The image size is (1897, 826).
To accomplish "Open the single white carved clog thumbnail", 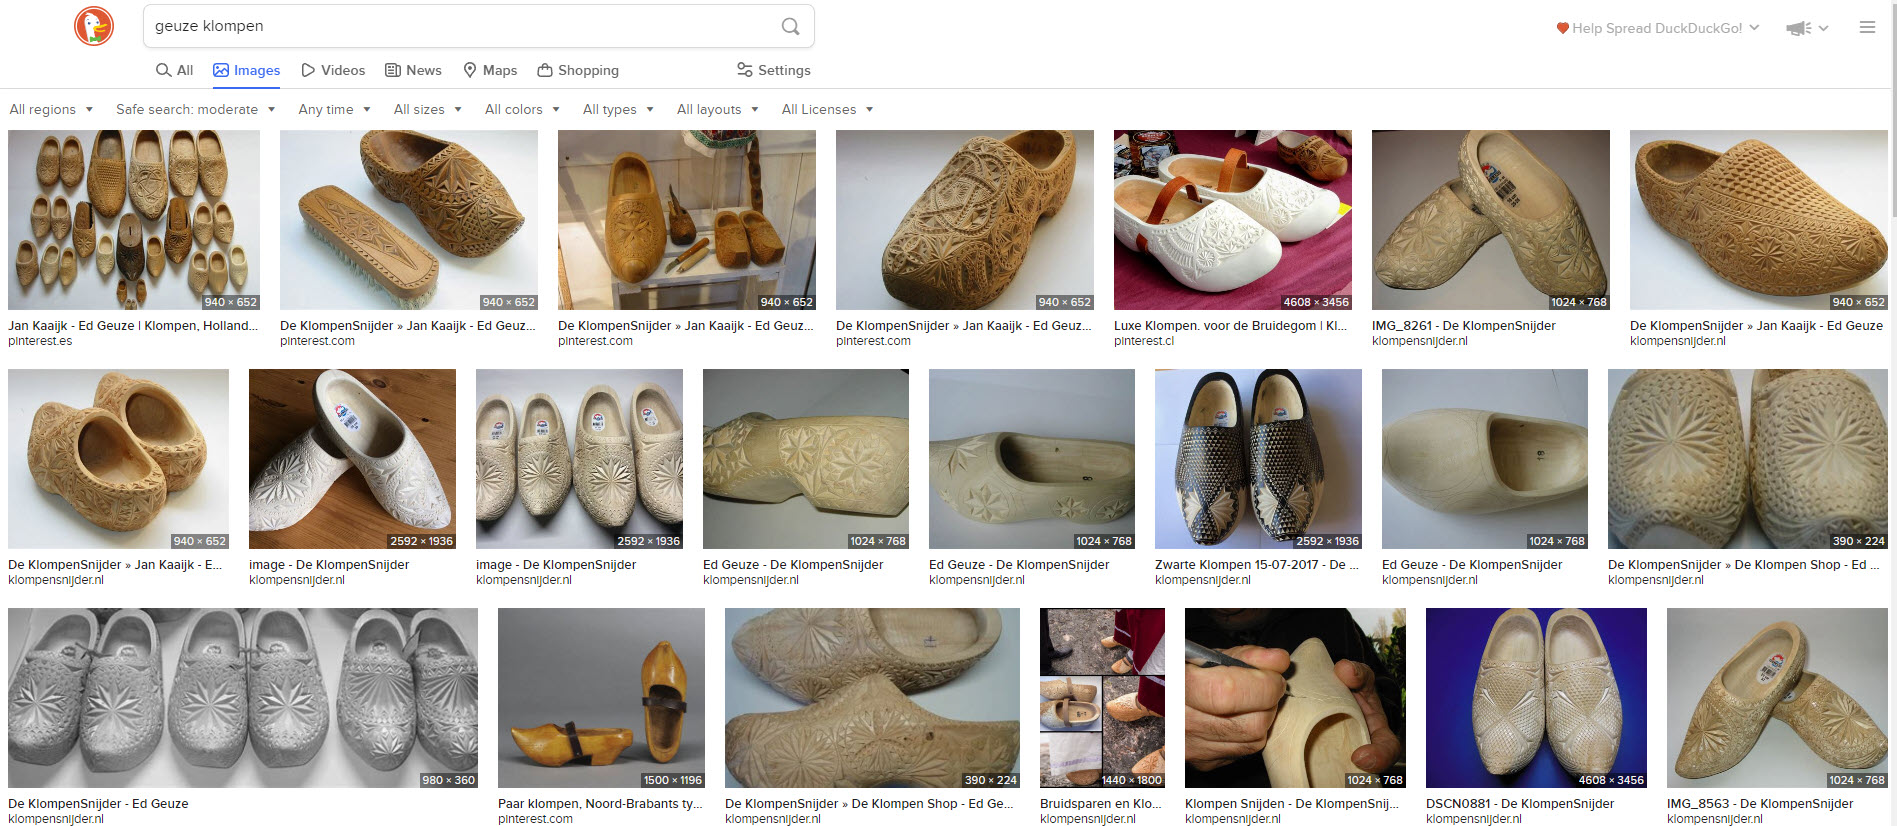I will [352, 459].
